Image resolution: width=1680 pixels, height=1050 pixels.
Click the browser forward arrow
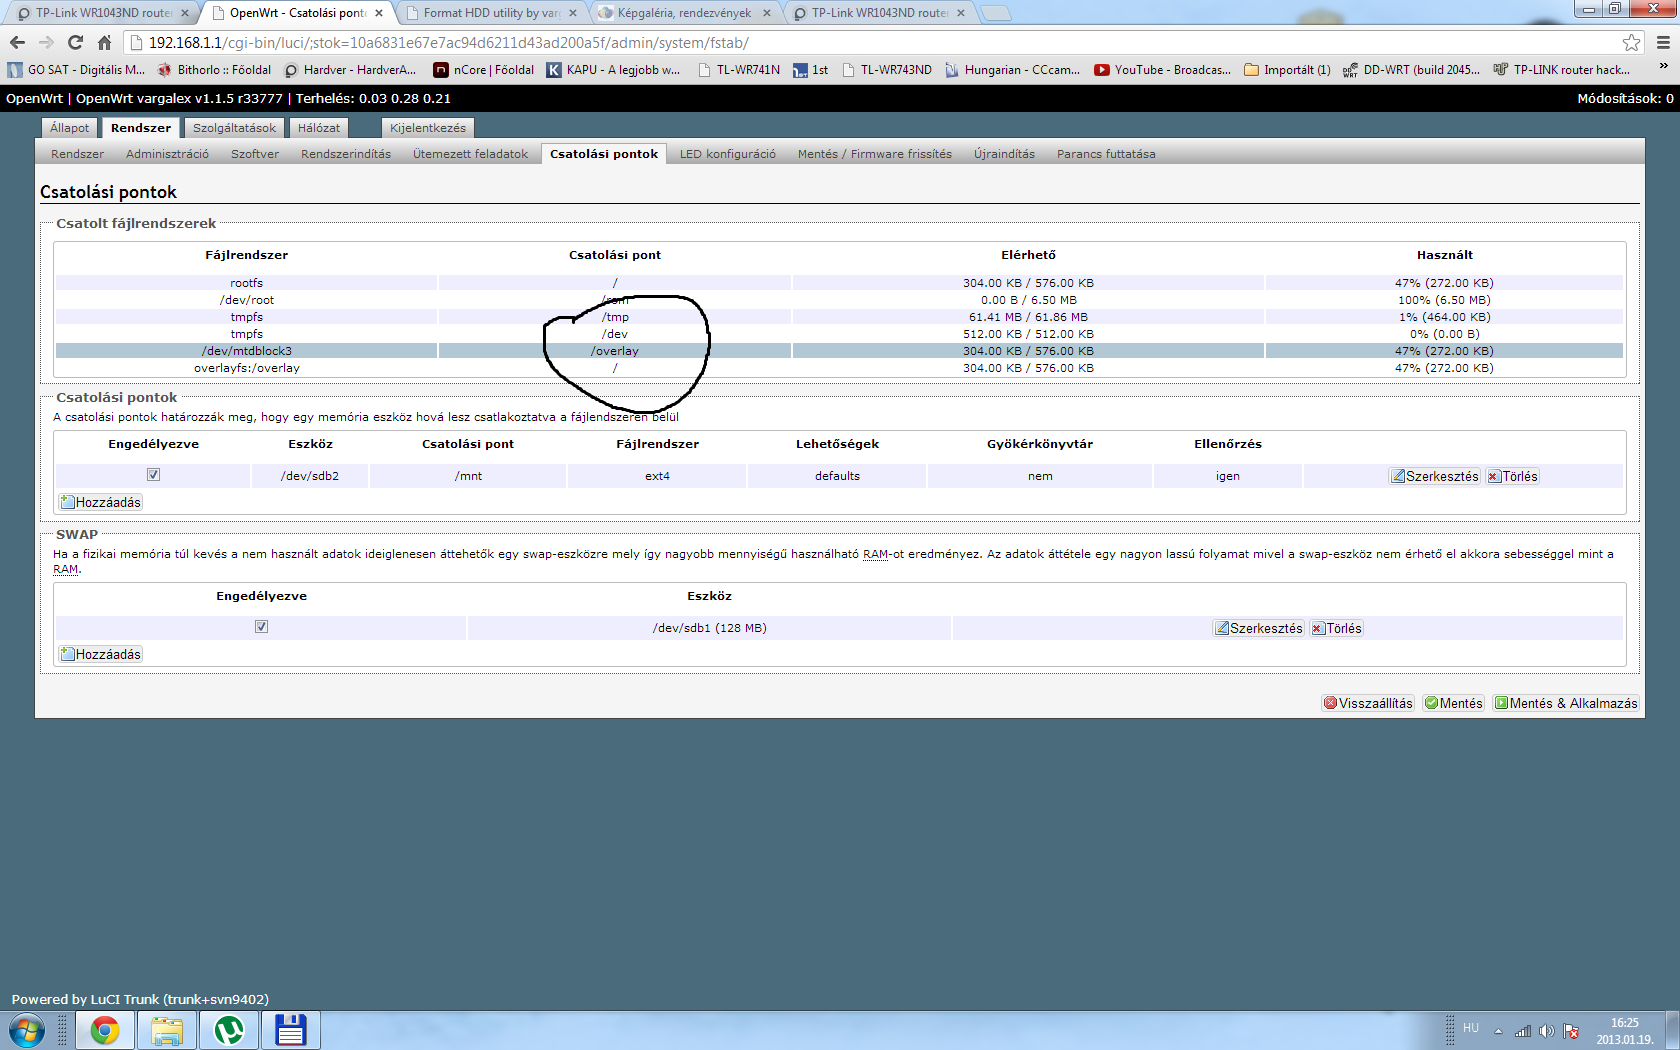[46, 42]
